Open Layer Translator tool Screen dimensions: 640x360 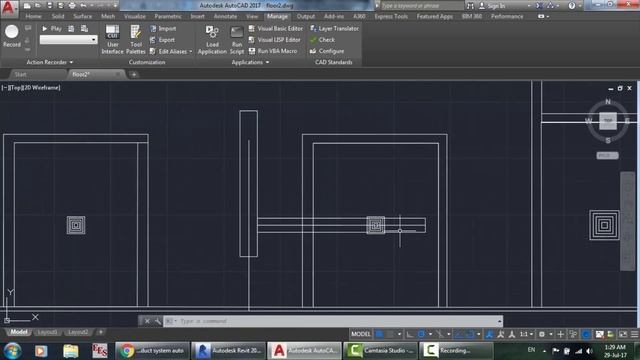pos(334,29)
